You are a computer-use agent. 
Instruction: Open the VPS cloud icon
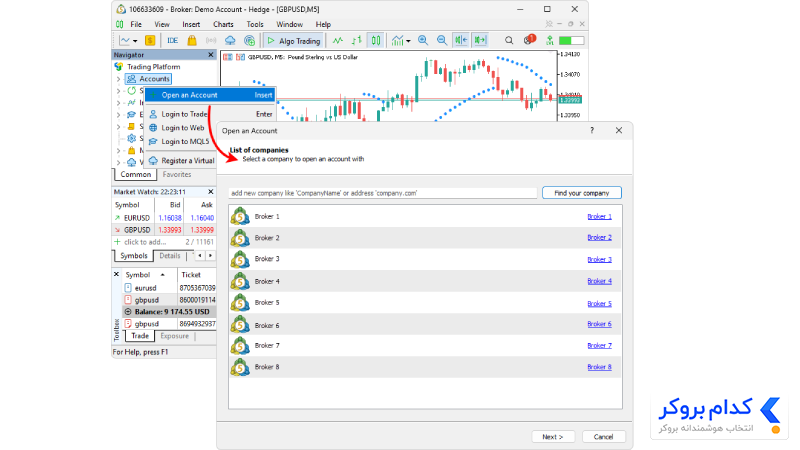tap(230, 40)
